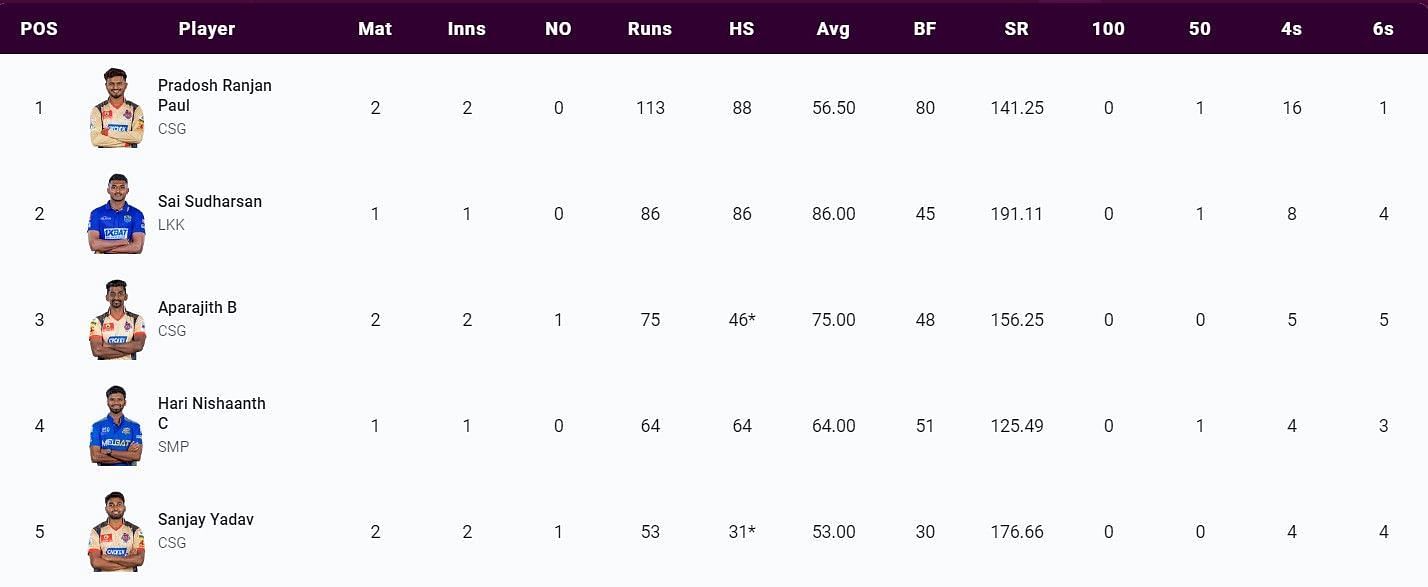Sort by the SR column header

click(1016, 29)
